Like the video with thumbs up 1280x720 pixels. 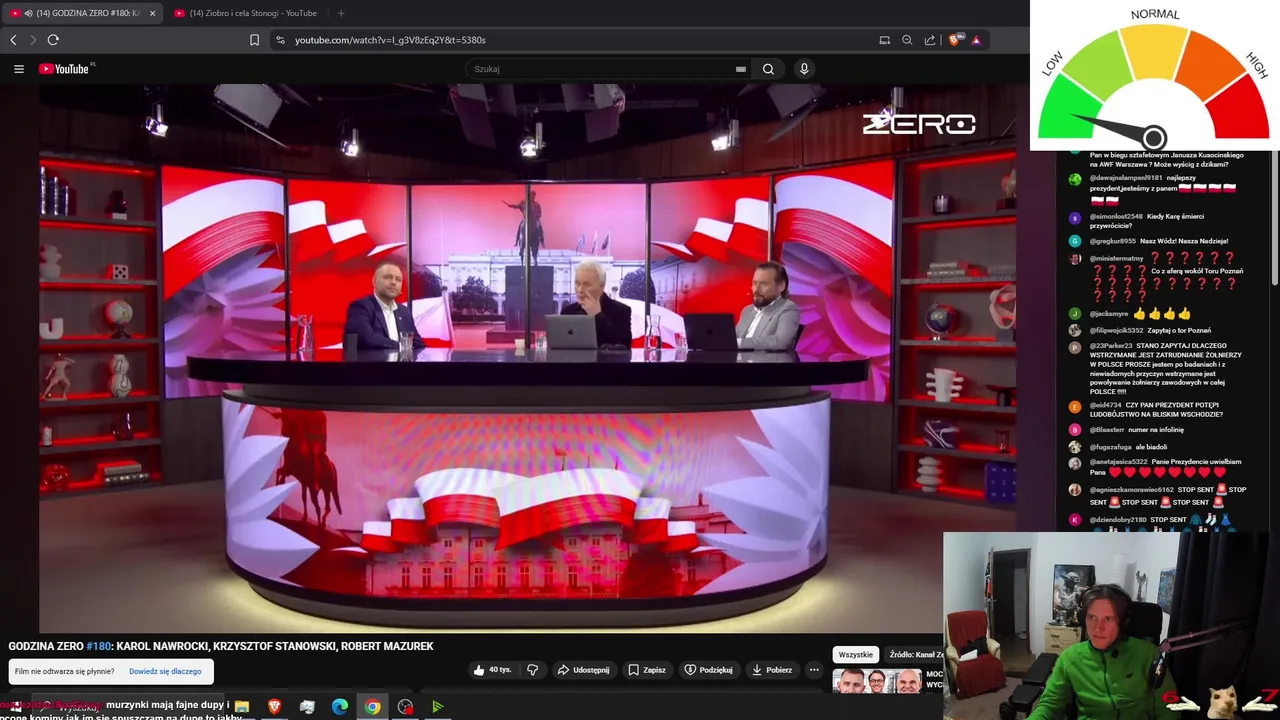pyautogui.click(x=491, y=670)
